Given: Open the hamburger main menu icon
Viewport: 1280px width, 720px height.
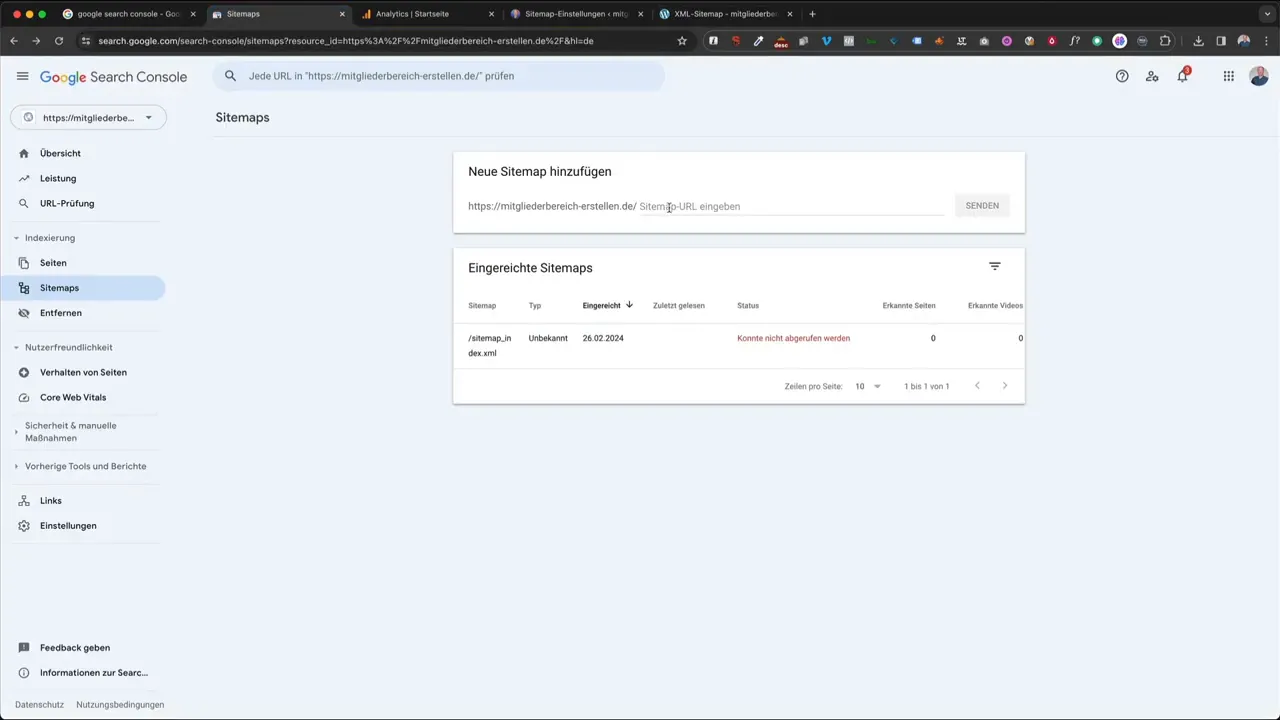Looking at the screenshot, I should point(22,76).
